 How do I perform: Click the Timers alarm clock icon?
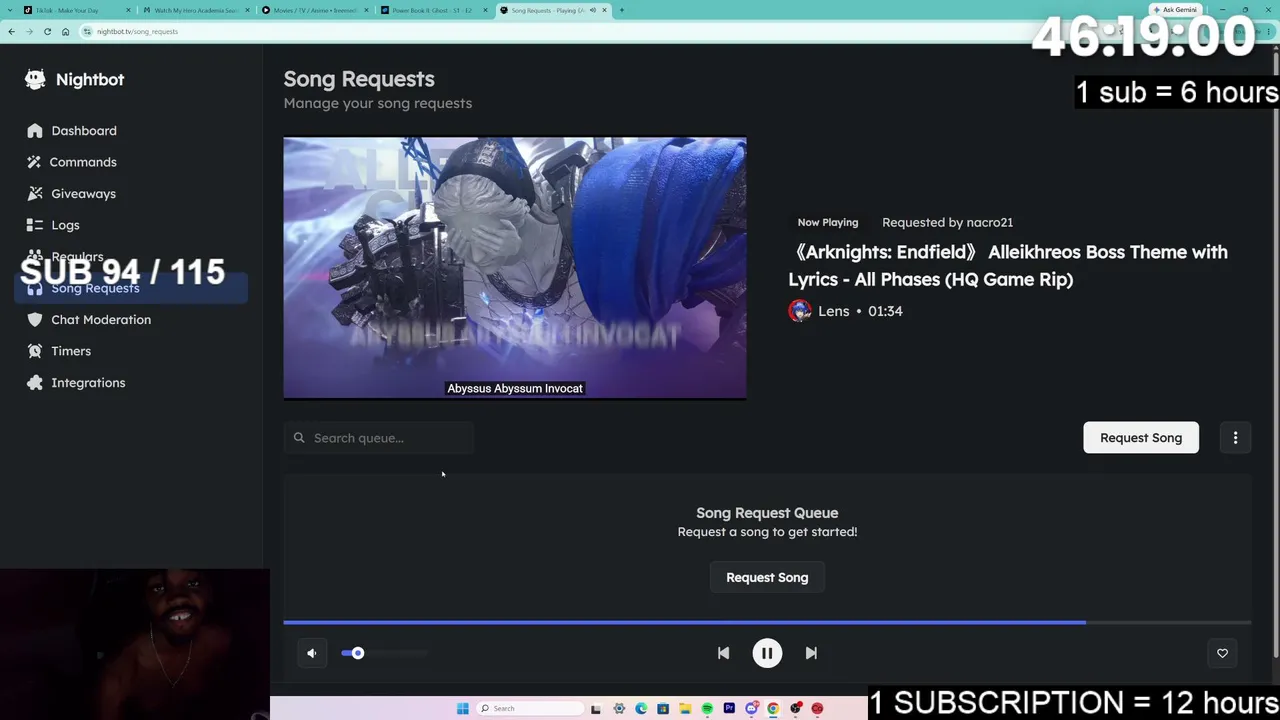(x=35, y=351)
